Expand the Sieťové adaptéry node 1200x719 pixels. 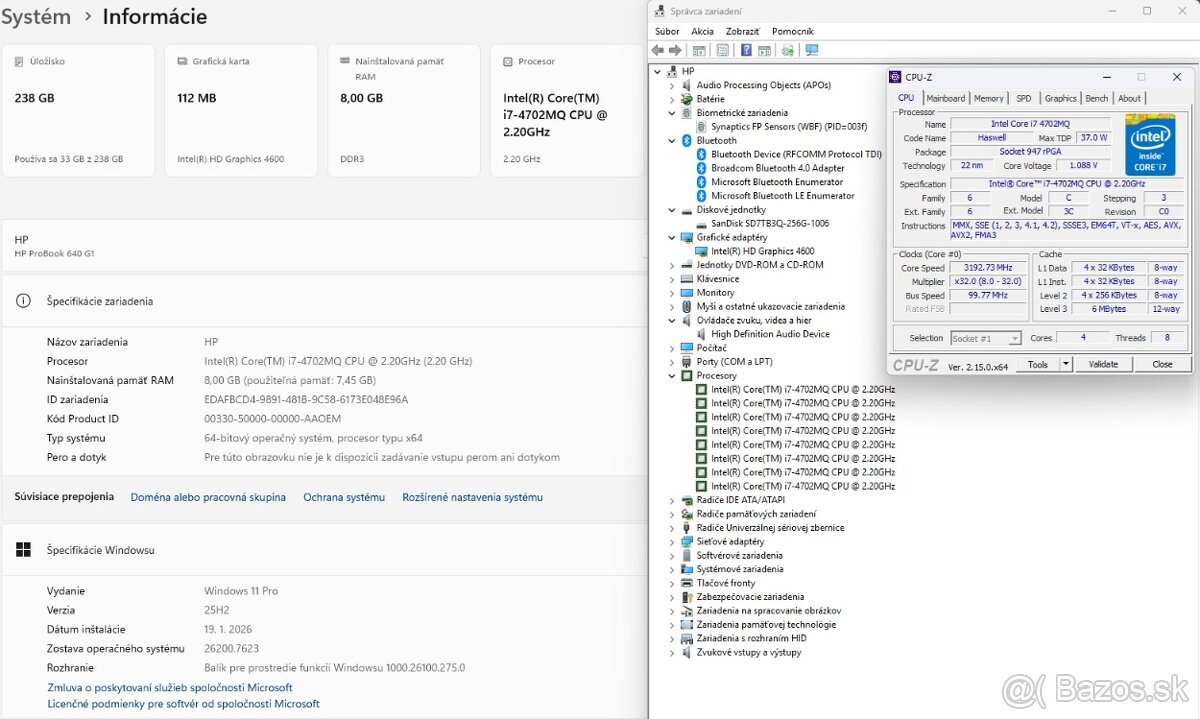672,542
